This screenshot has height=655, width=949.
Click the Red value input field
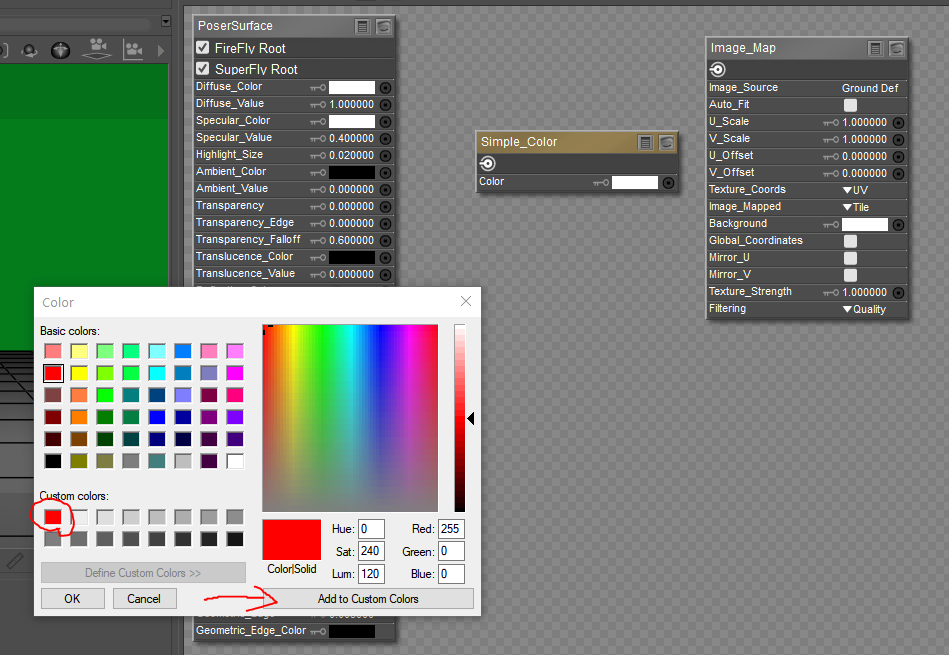[x=450, y=529]
